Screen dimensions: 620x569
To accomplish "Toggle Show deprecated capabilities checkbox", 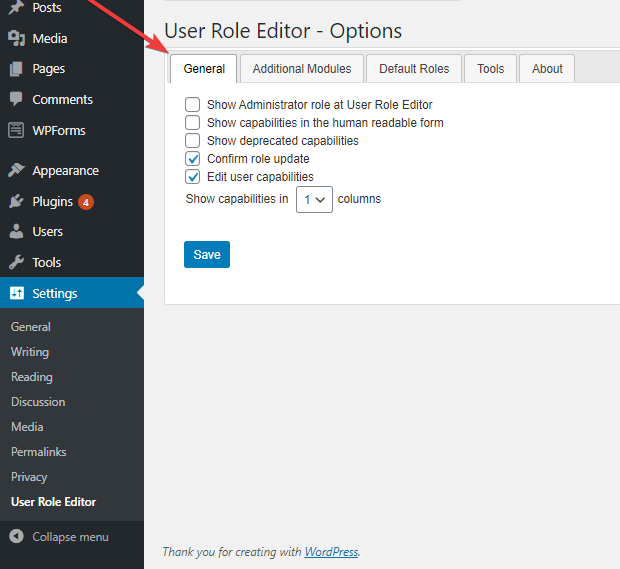I will (x=193, y=141).
